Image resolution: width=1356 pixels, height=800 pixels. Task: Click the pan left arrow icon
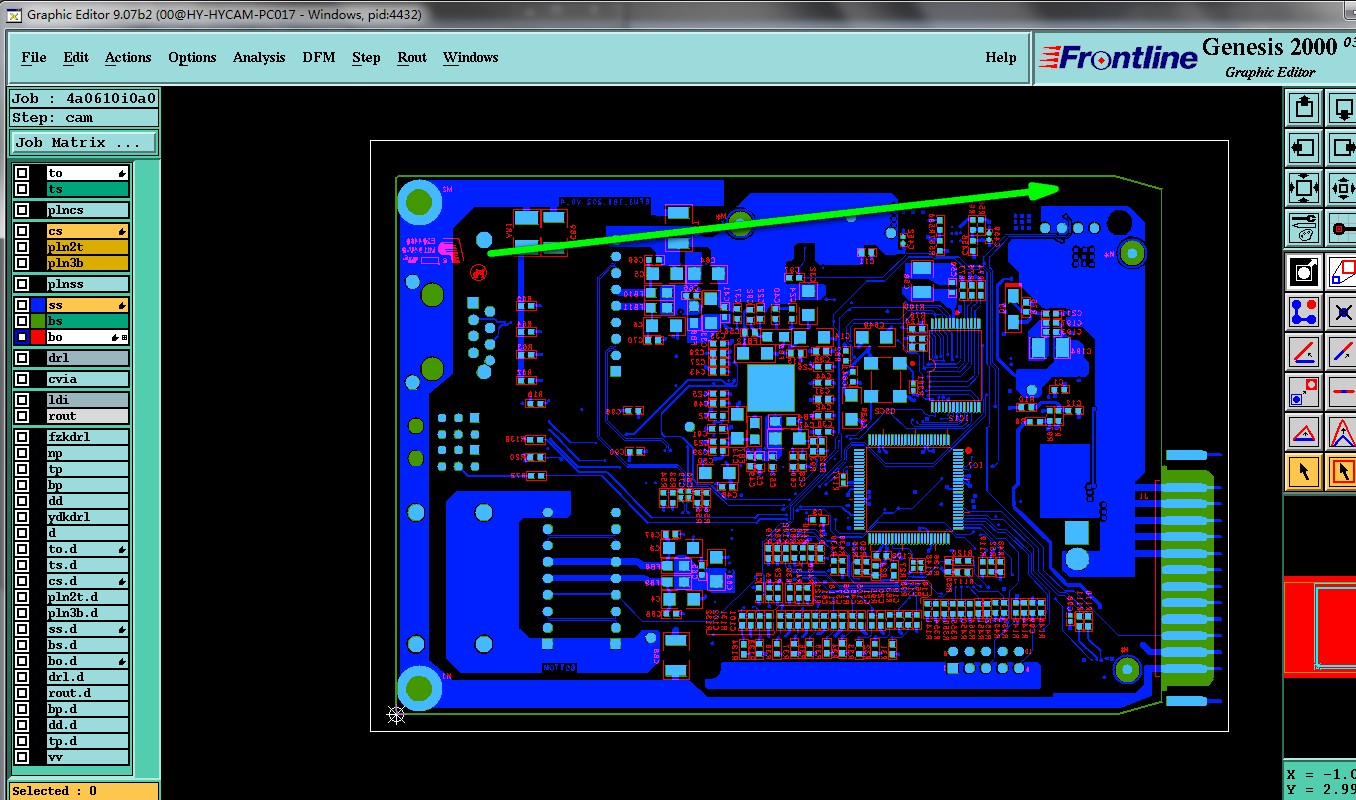point(1303,147)
